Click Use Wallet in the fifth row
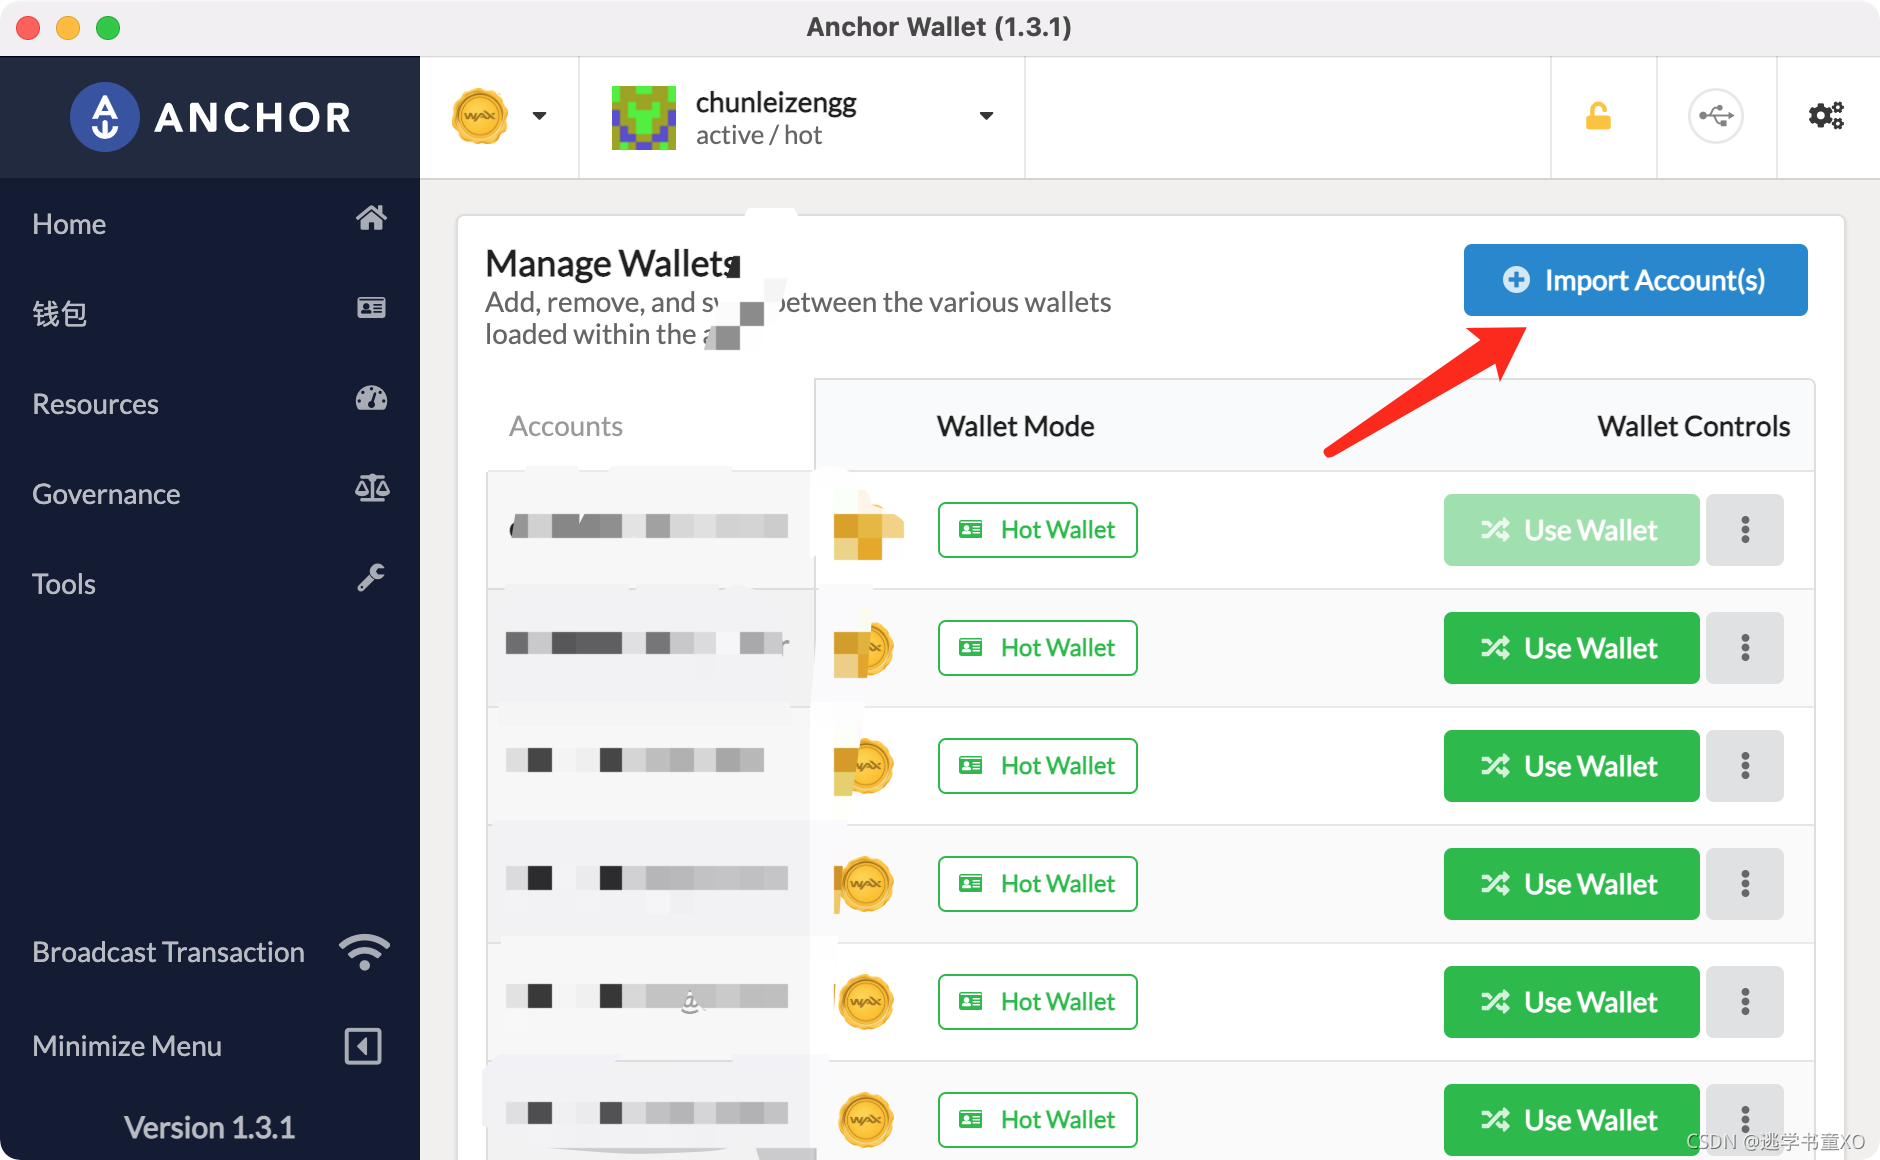This screenshot has height=1160, width=1880. [x=1571, y=1002]
